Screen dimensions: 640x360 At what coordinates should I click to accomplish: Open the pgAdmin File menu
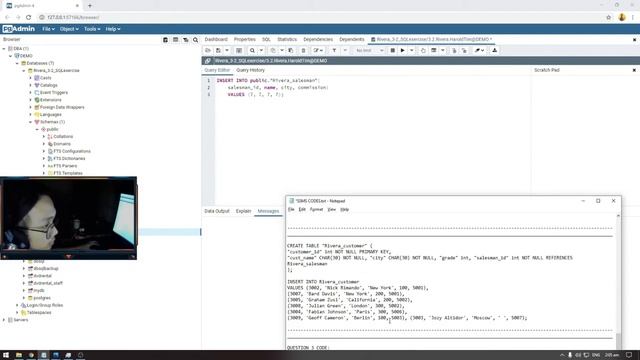pos(48,29)
